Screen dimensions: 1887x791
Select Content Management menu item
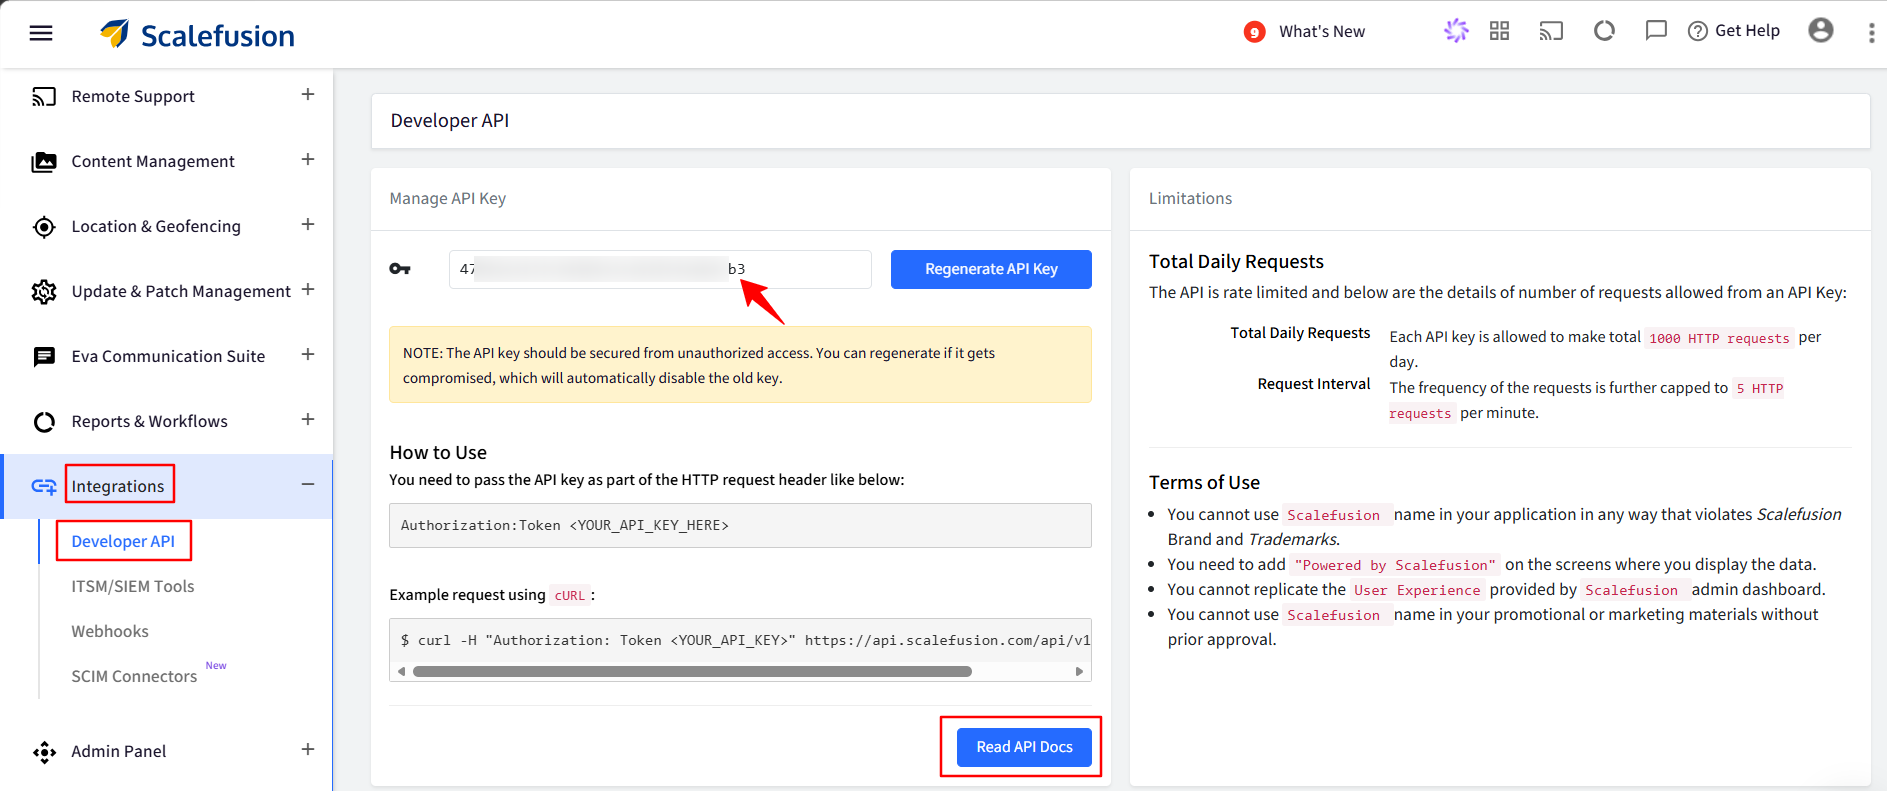[x=153, y=162]
